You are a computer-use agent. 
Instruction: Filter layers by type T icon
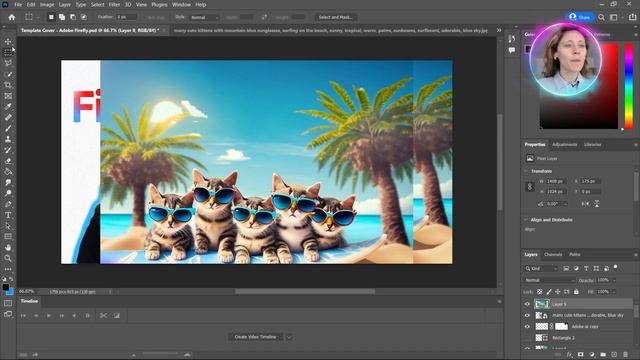click(x=586, y=268)
